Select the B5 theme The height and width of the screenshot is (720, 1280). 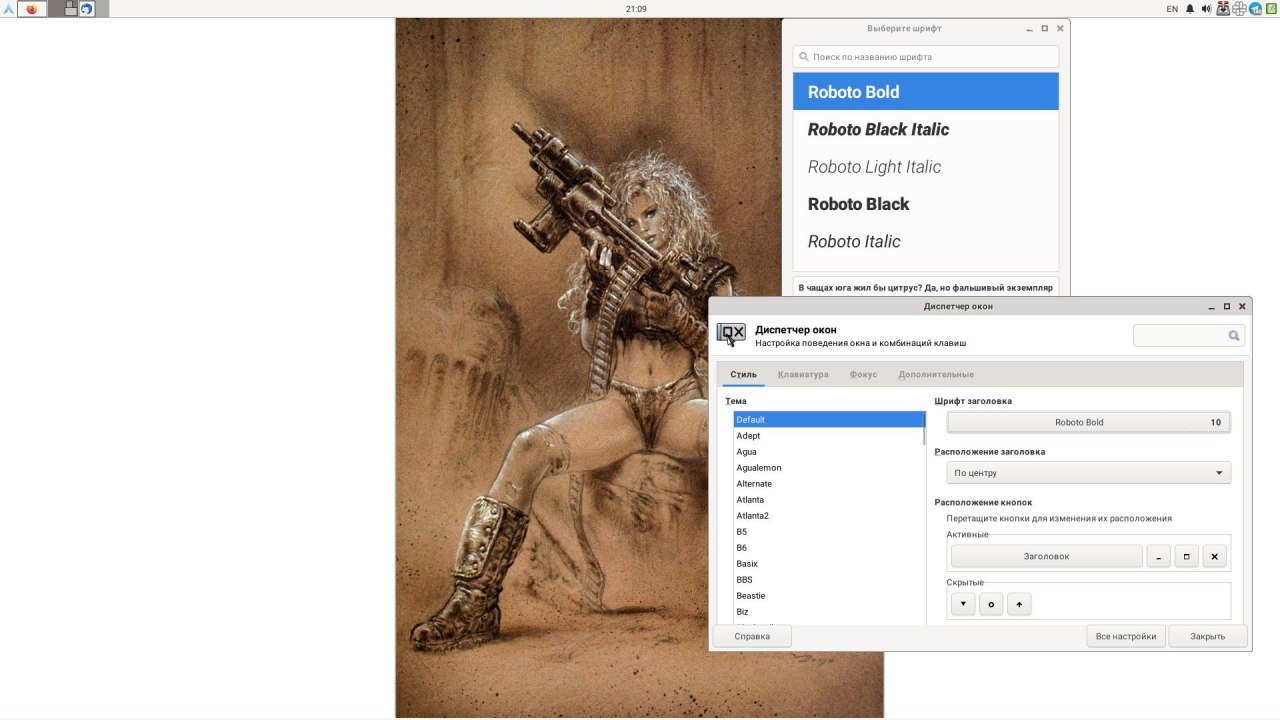point(828,532)
